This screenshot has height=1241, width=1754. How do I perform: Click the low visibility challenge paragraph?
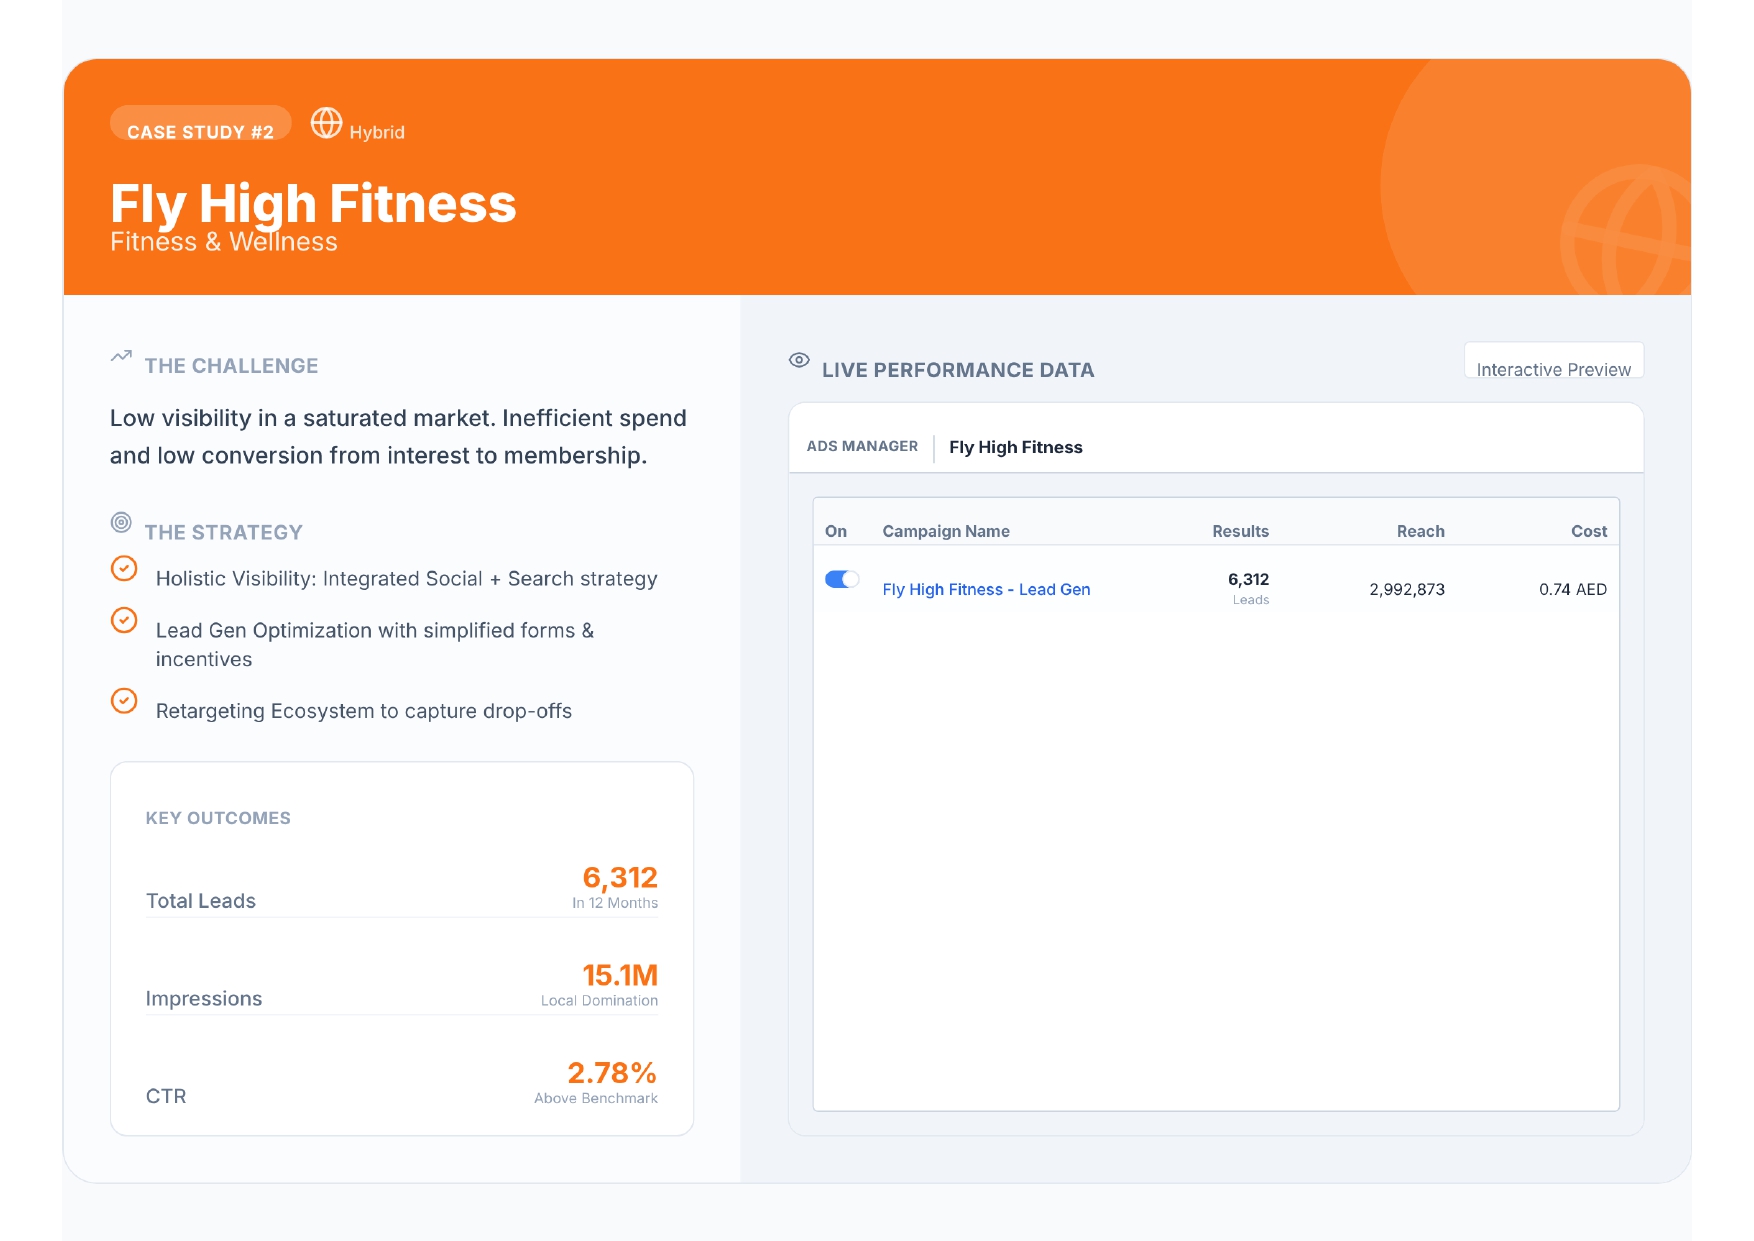click(x=398, y=437)
